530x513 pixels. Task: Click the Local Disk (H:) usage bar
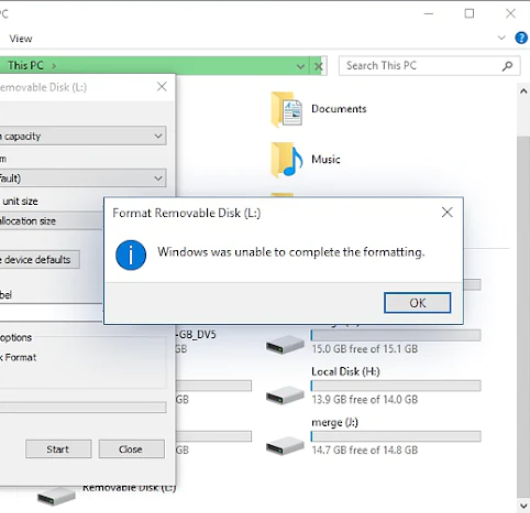396,386
